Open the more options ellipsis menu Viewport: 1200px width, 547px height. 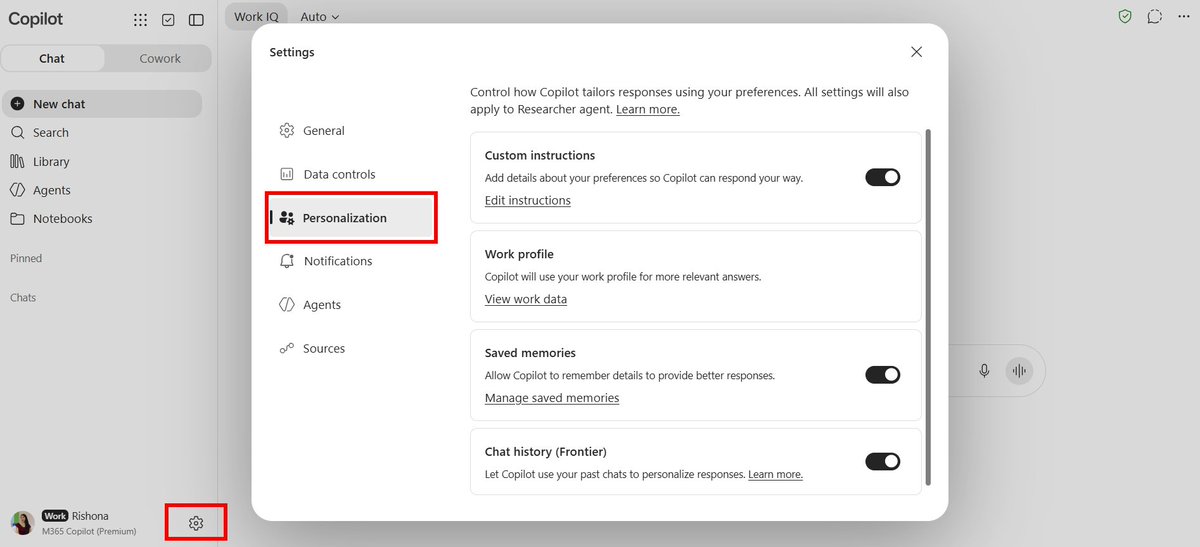pos(1184,17)
